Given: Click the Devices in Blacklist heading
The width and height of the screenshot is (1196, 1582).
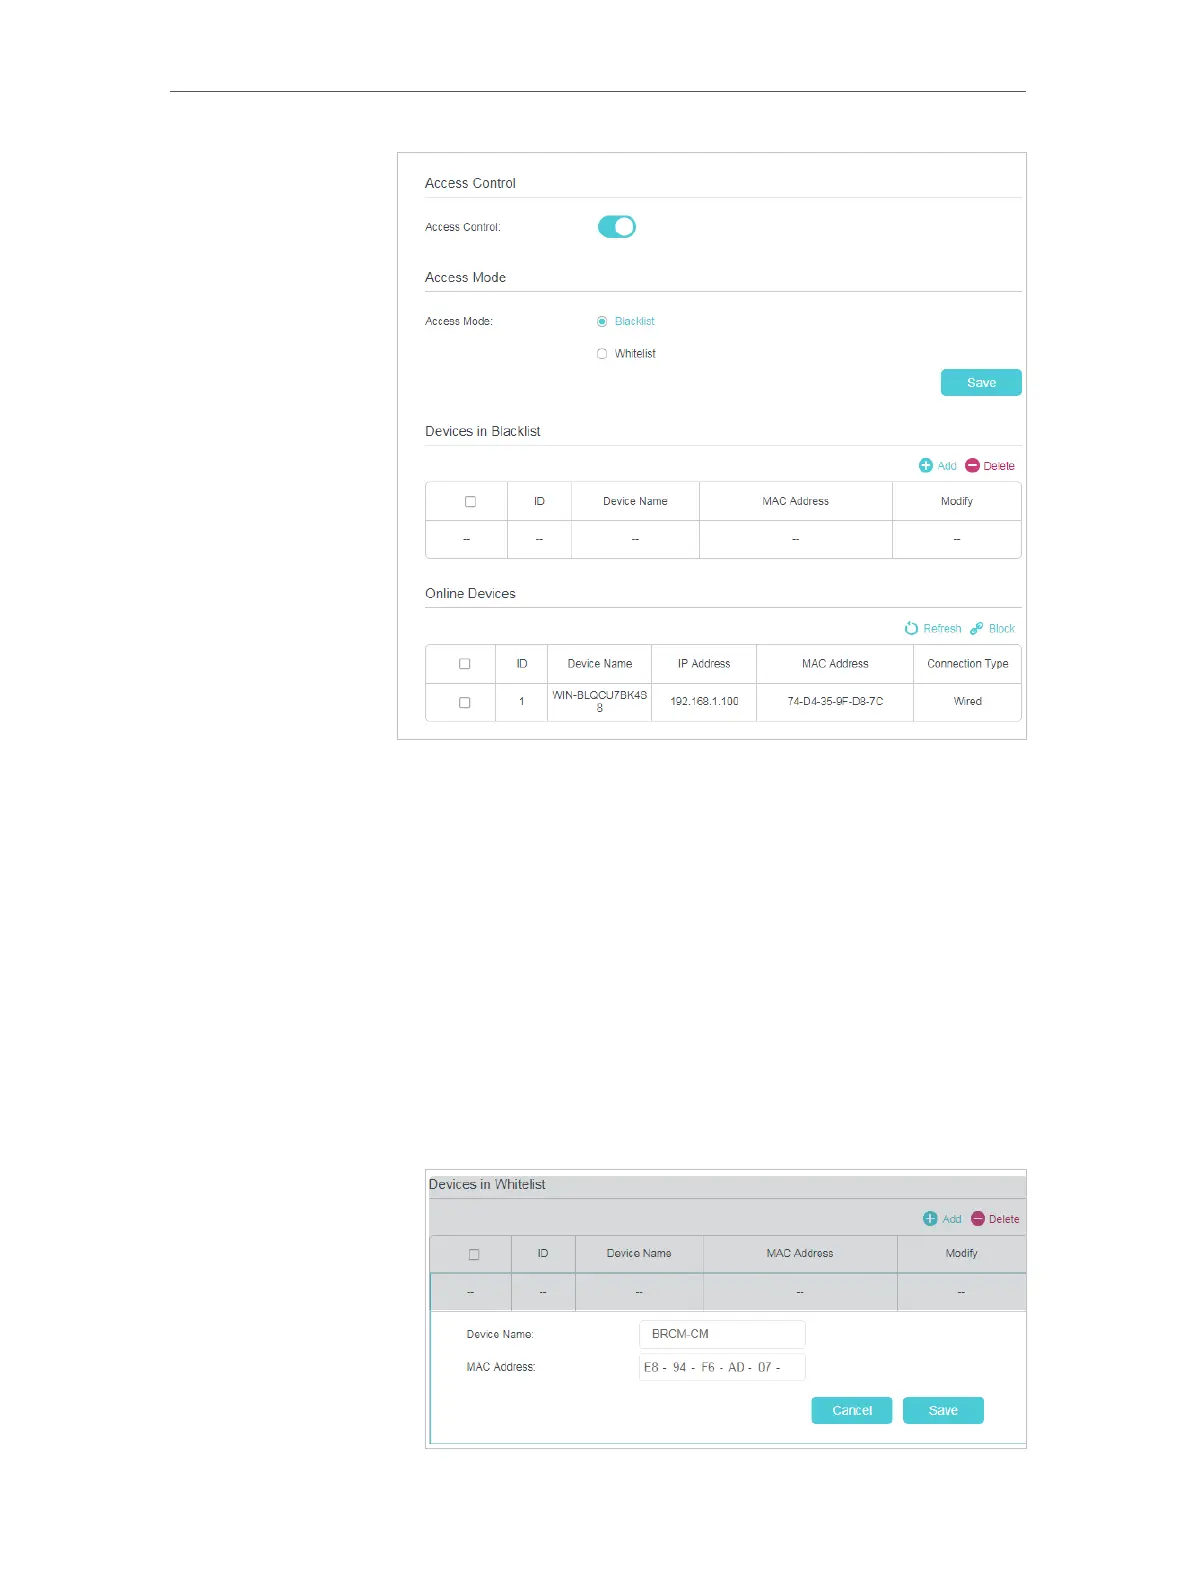Looking at the screenshot, I should point(483,432).
